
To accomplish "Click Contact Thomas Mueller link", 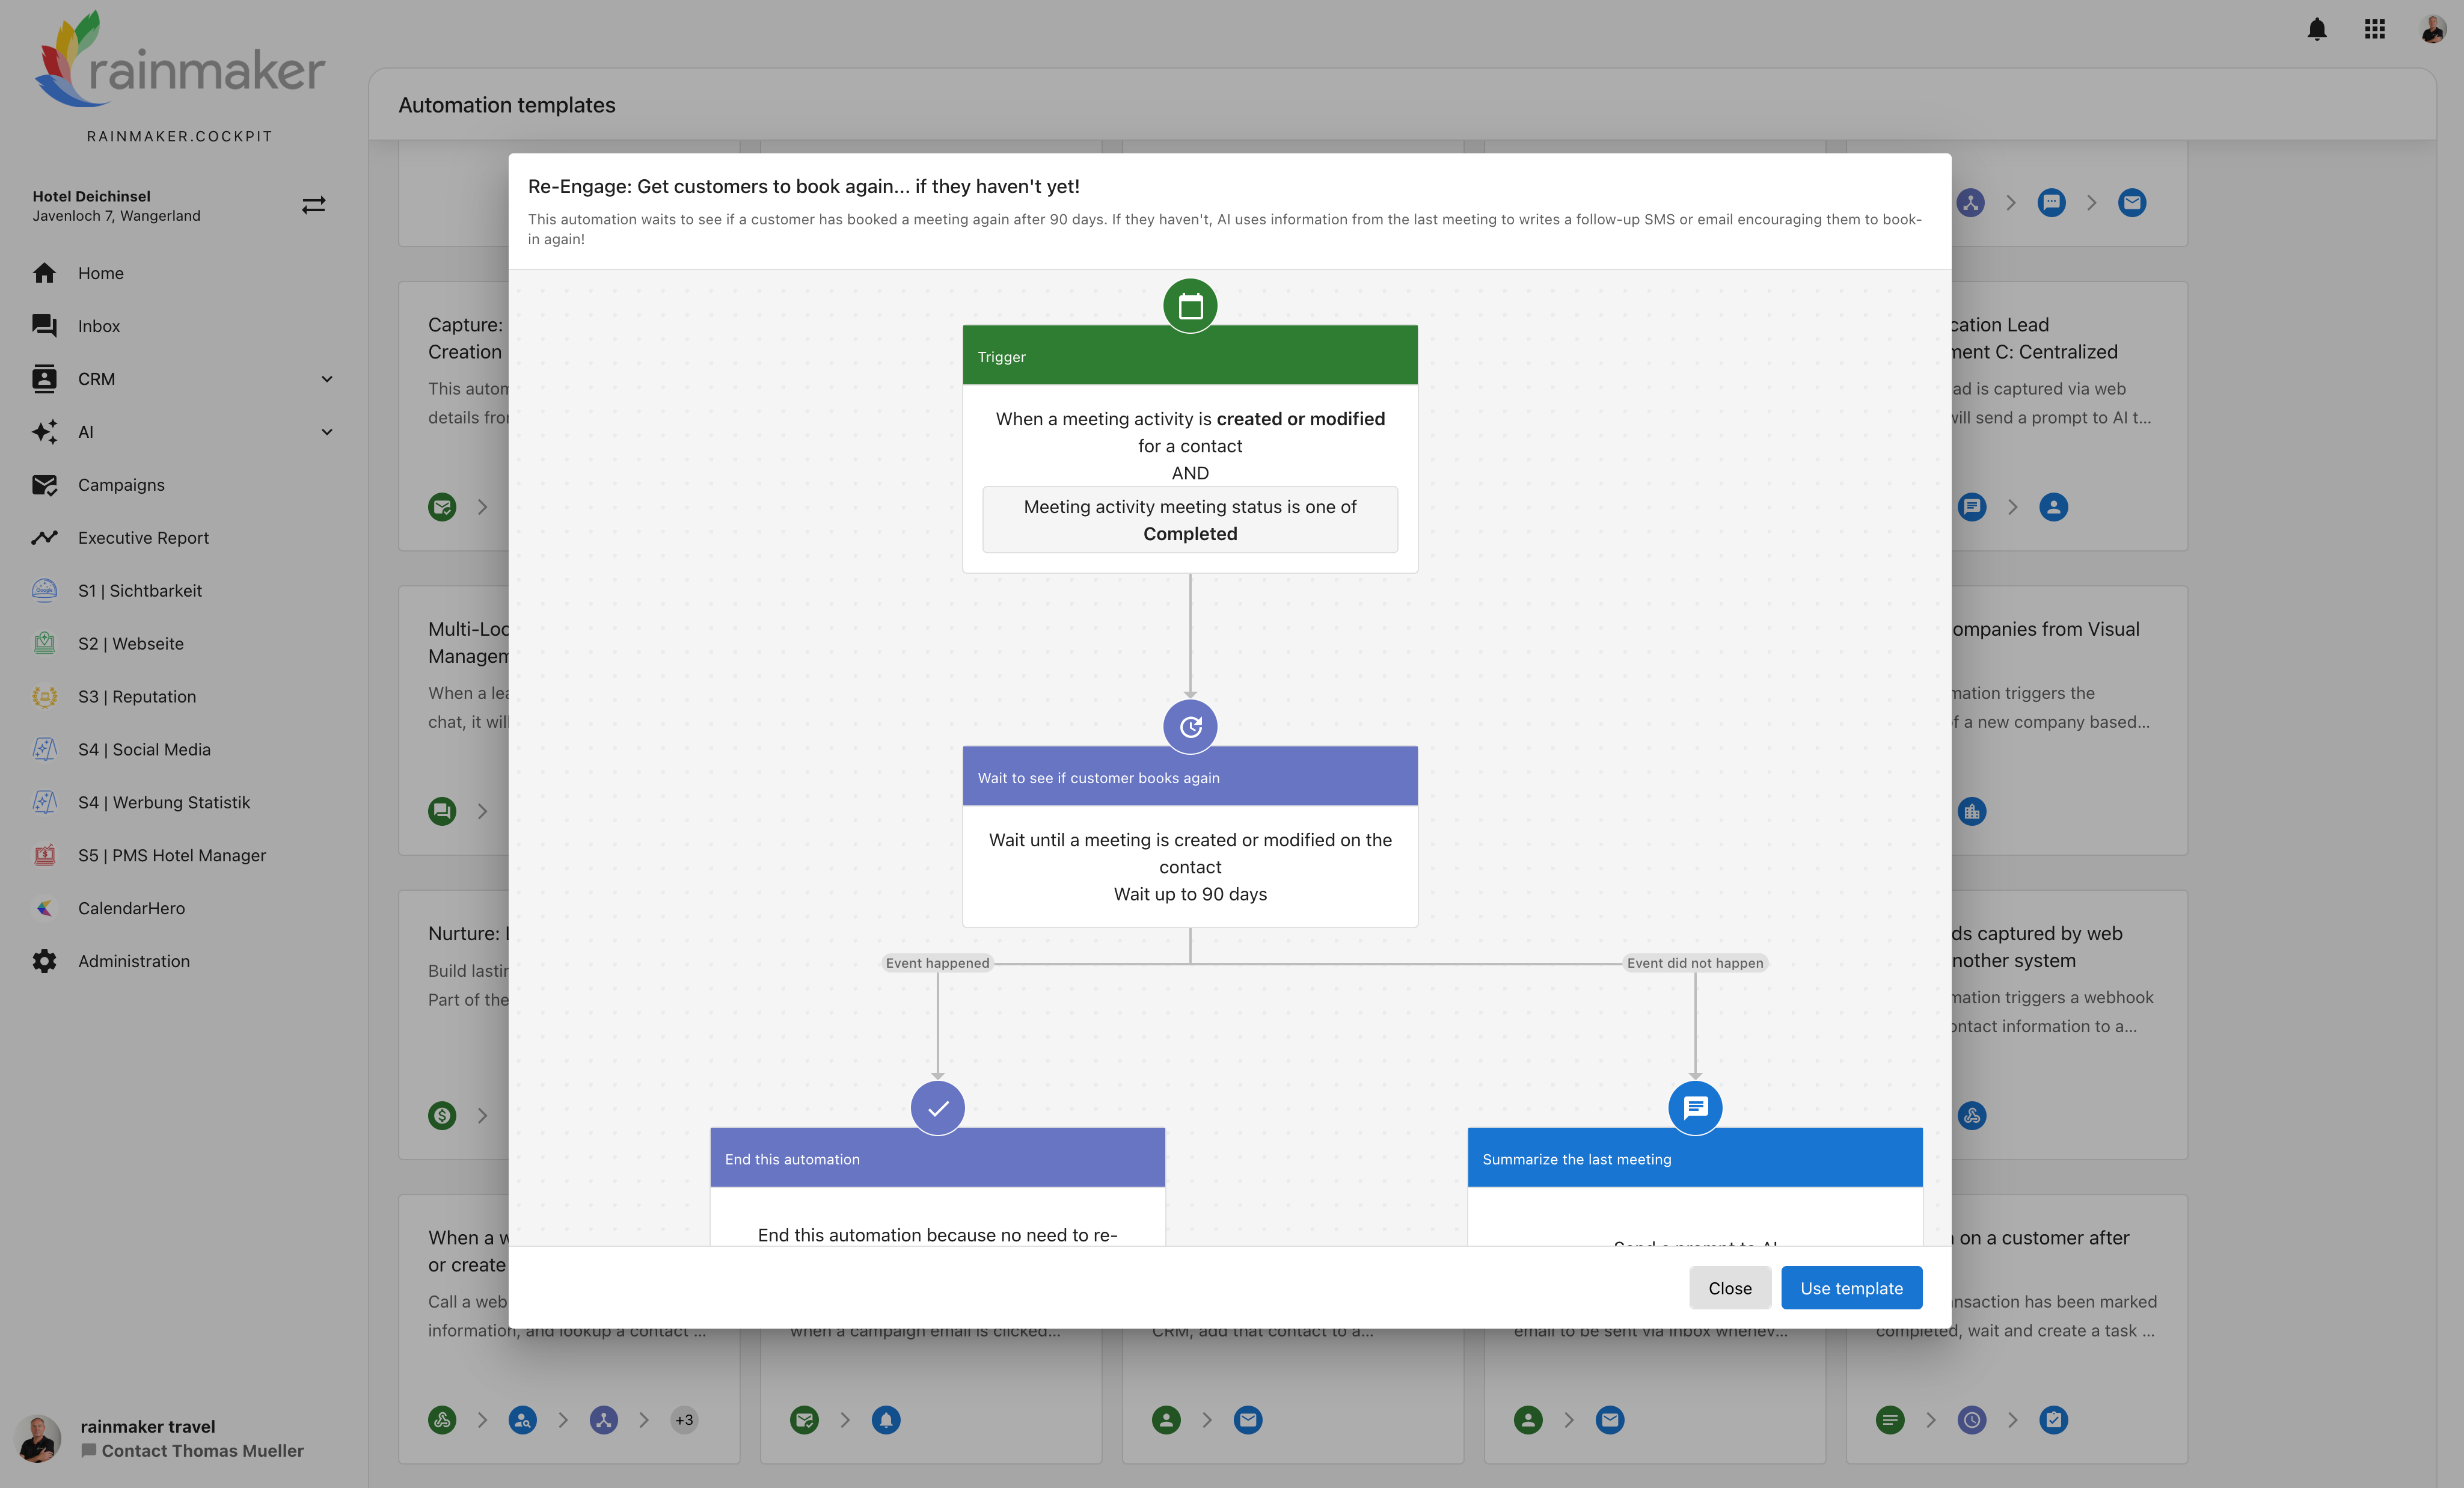I will 201,1451.
